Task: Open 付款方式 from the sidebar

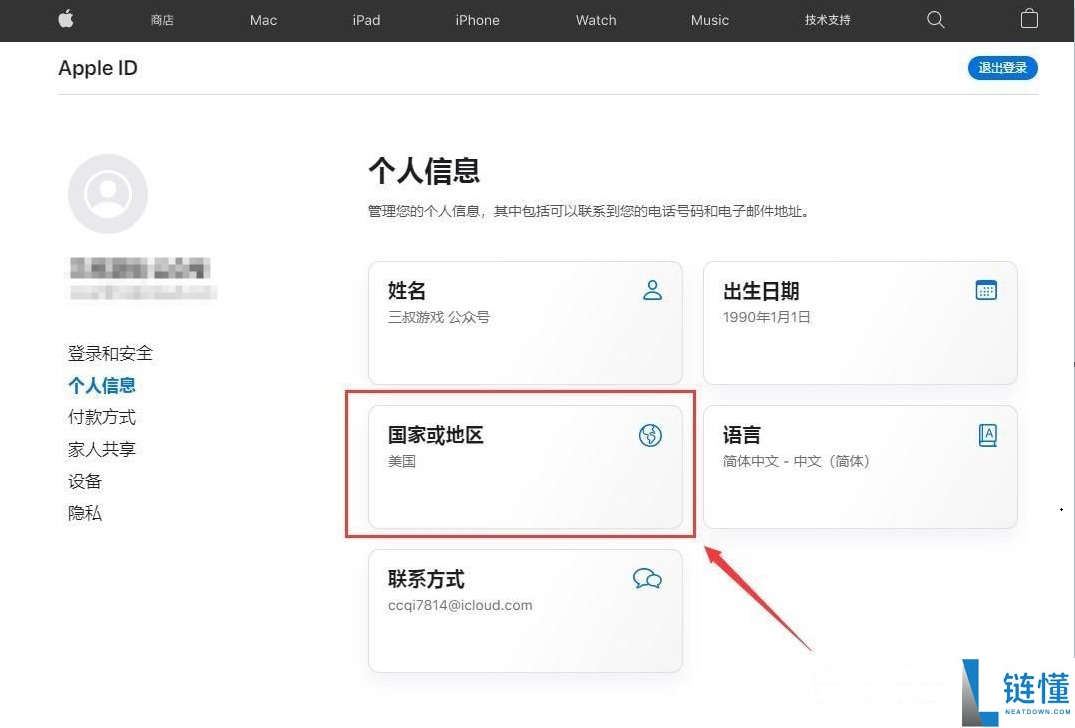Action: 101,417
